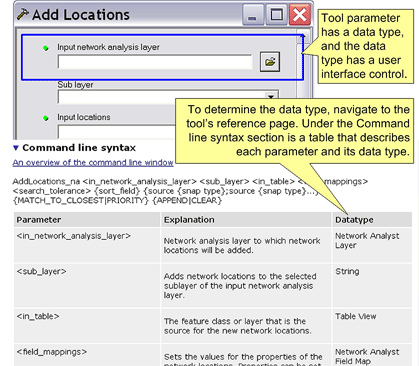This screenshot has height=366, width=419.
Task: Select the <field_mappings> parameter cell
Action: coord(87,355)
